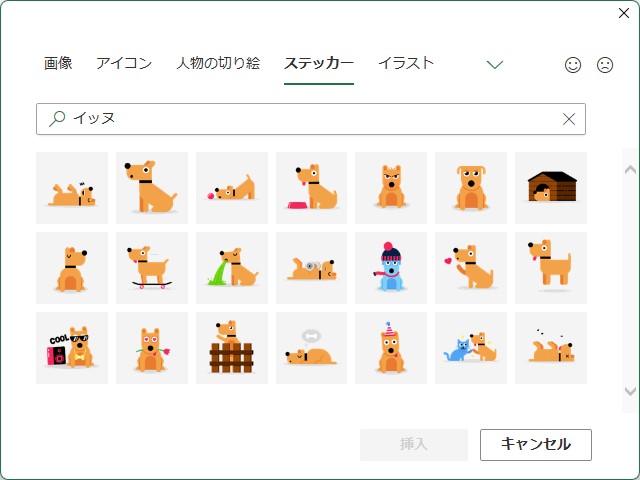
Task: Pick the large sitting dog side-view sticker
Action: [152, 188]
